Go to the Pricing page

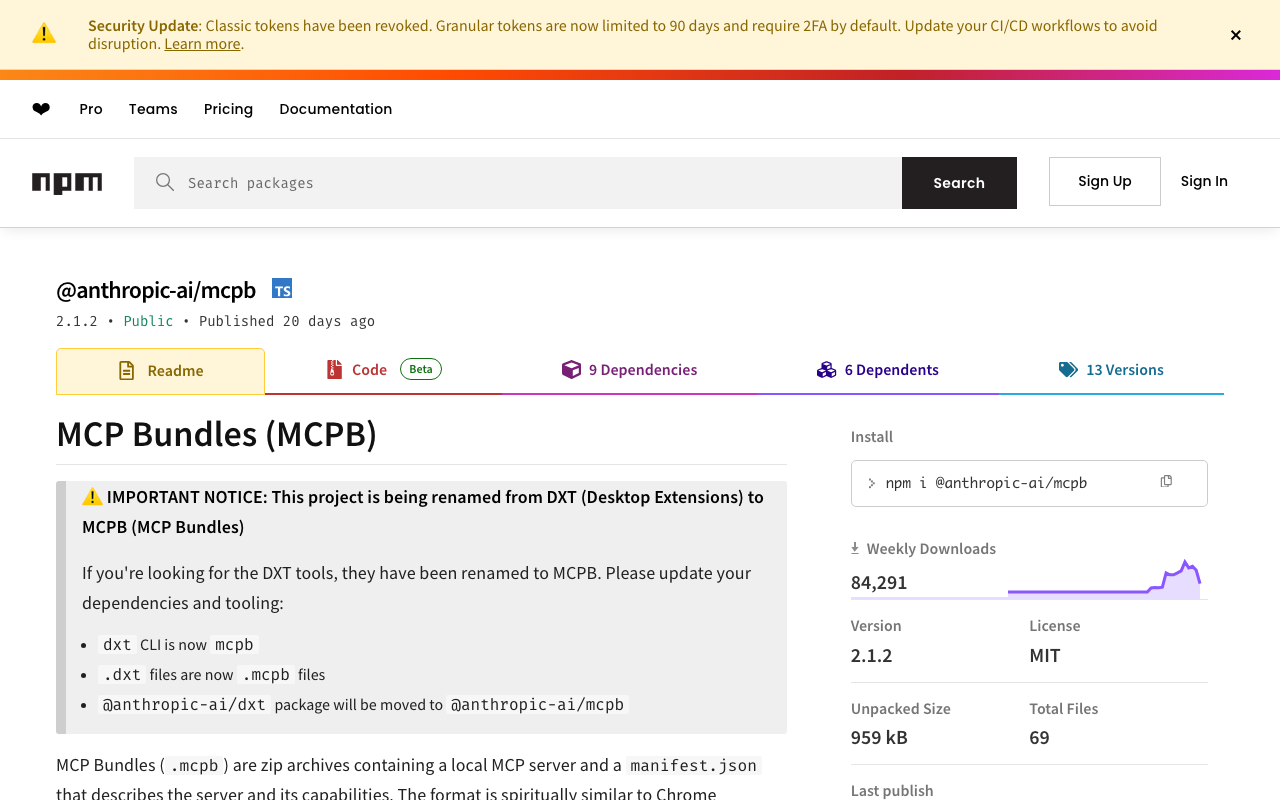point(228,109)
